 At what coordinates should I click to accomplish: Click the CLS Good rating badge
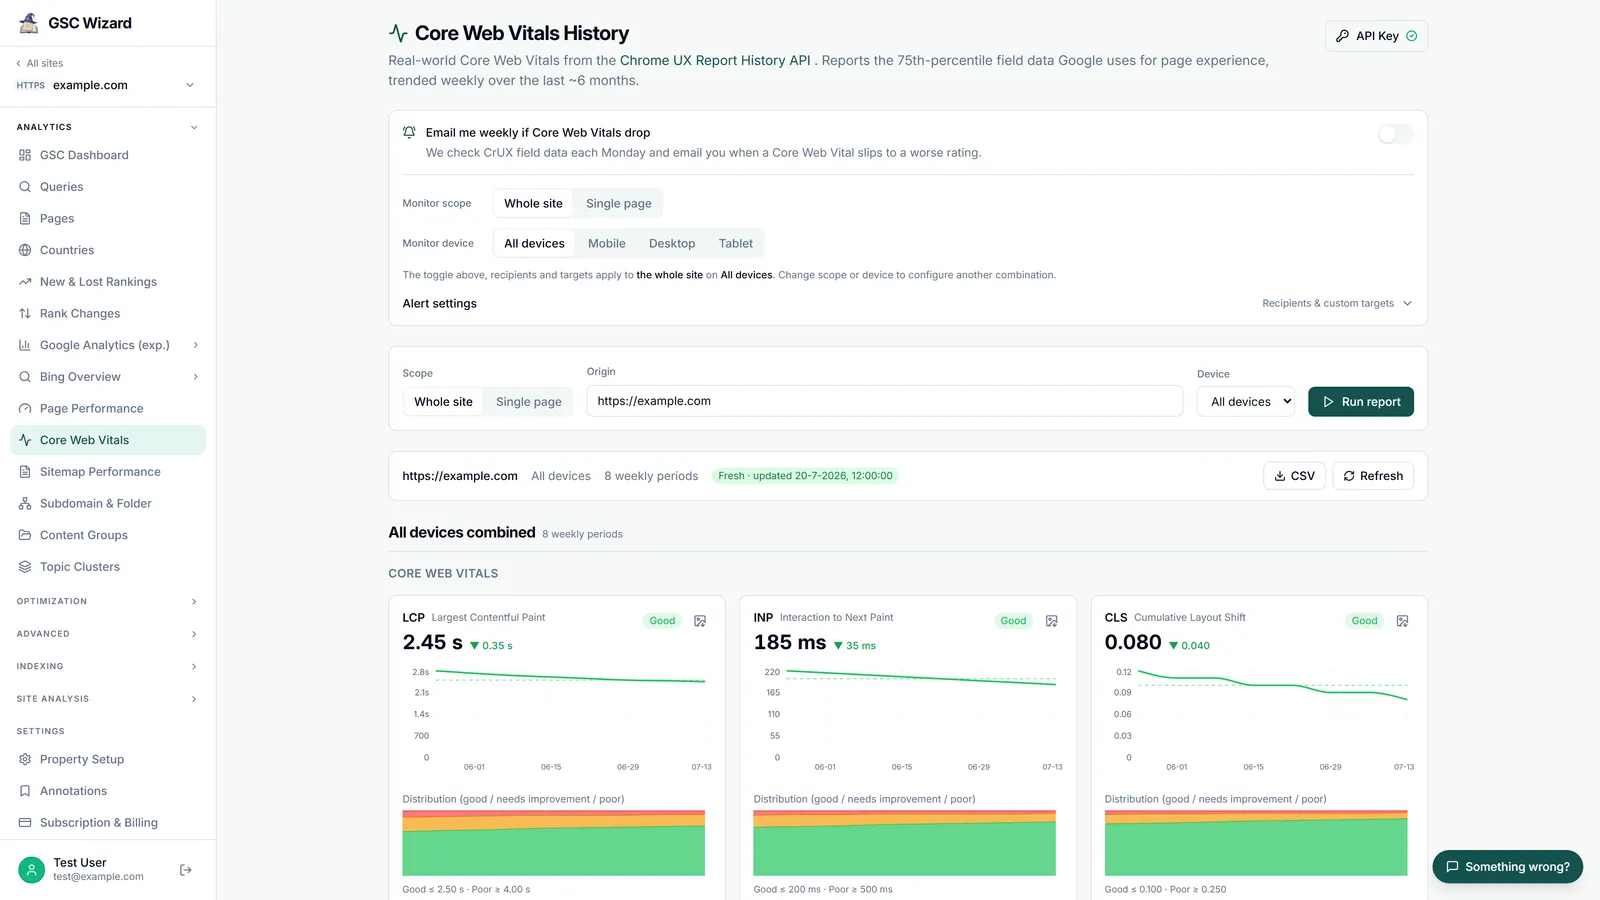[x=1364, y=621]
